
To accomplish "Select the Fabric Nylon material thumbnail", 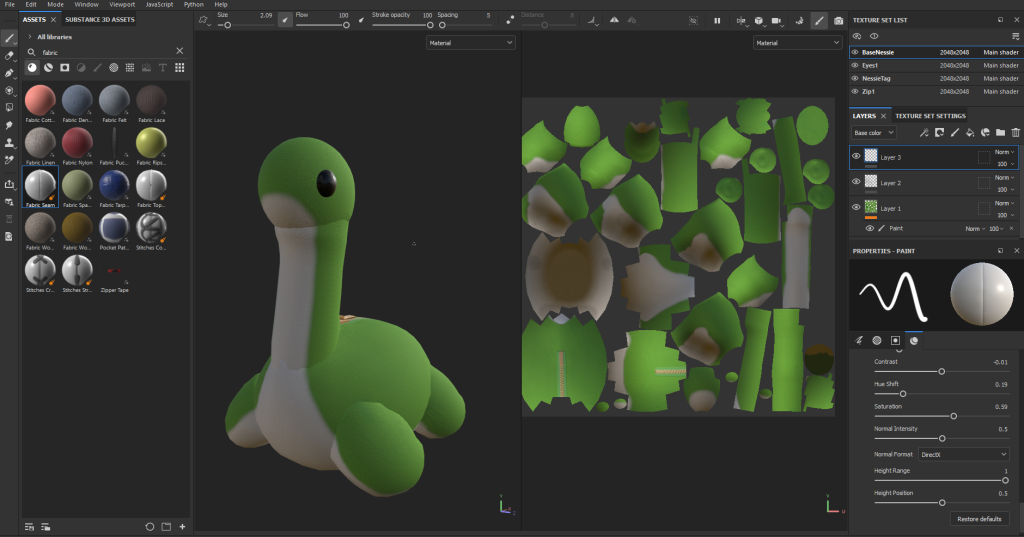I will [x=77, y=143].
